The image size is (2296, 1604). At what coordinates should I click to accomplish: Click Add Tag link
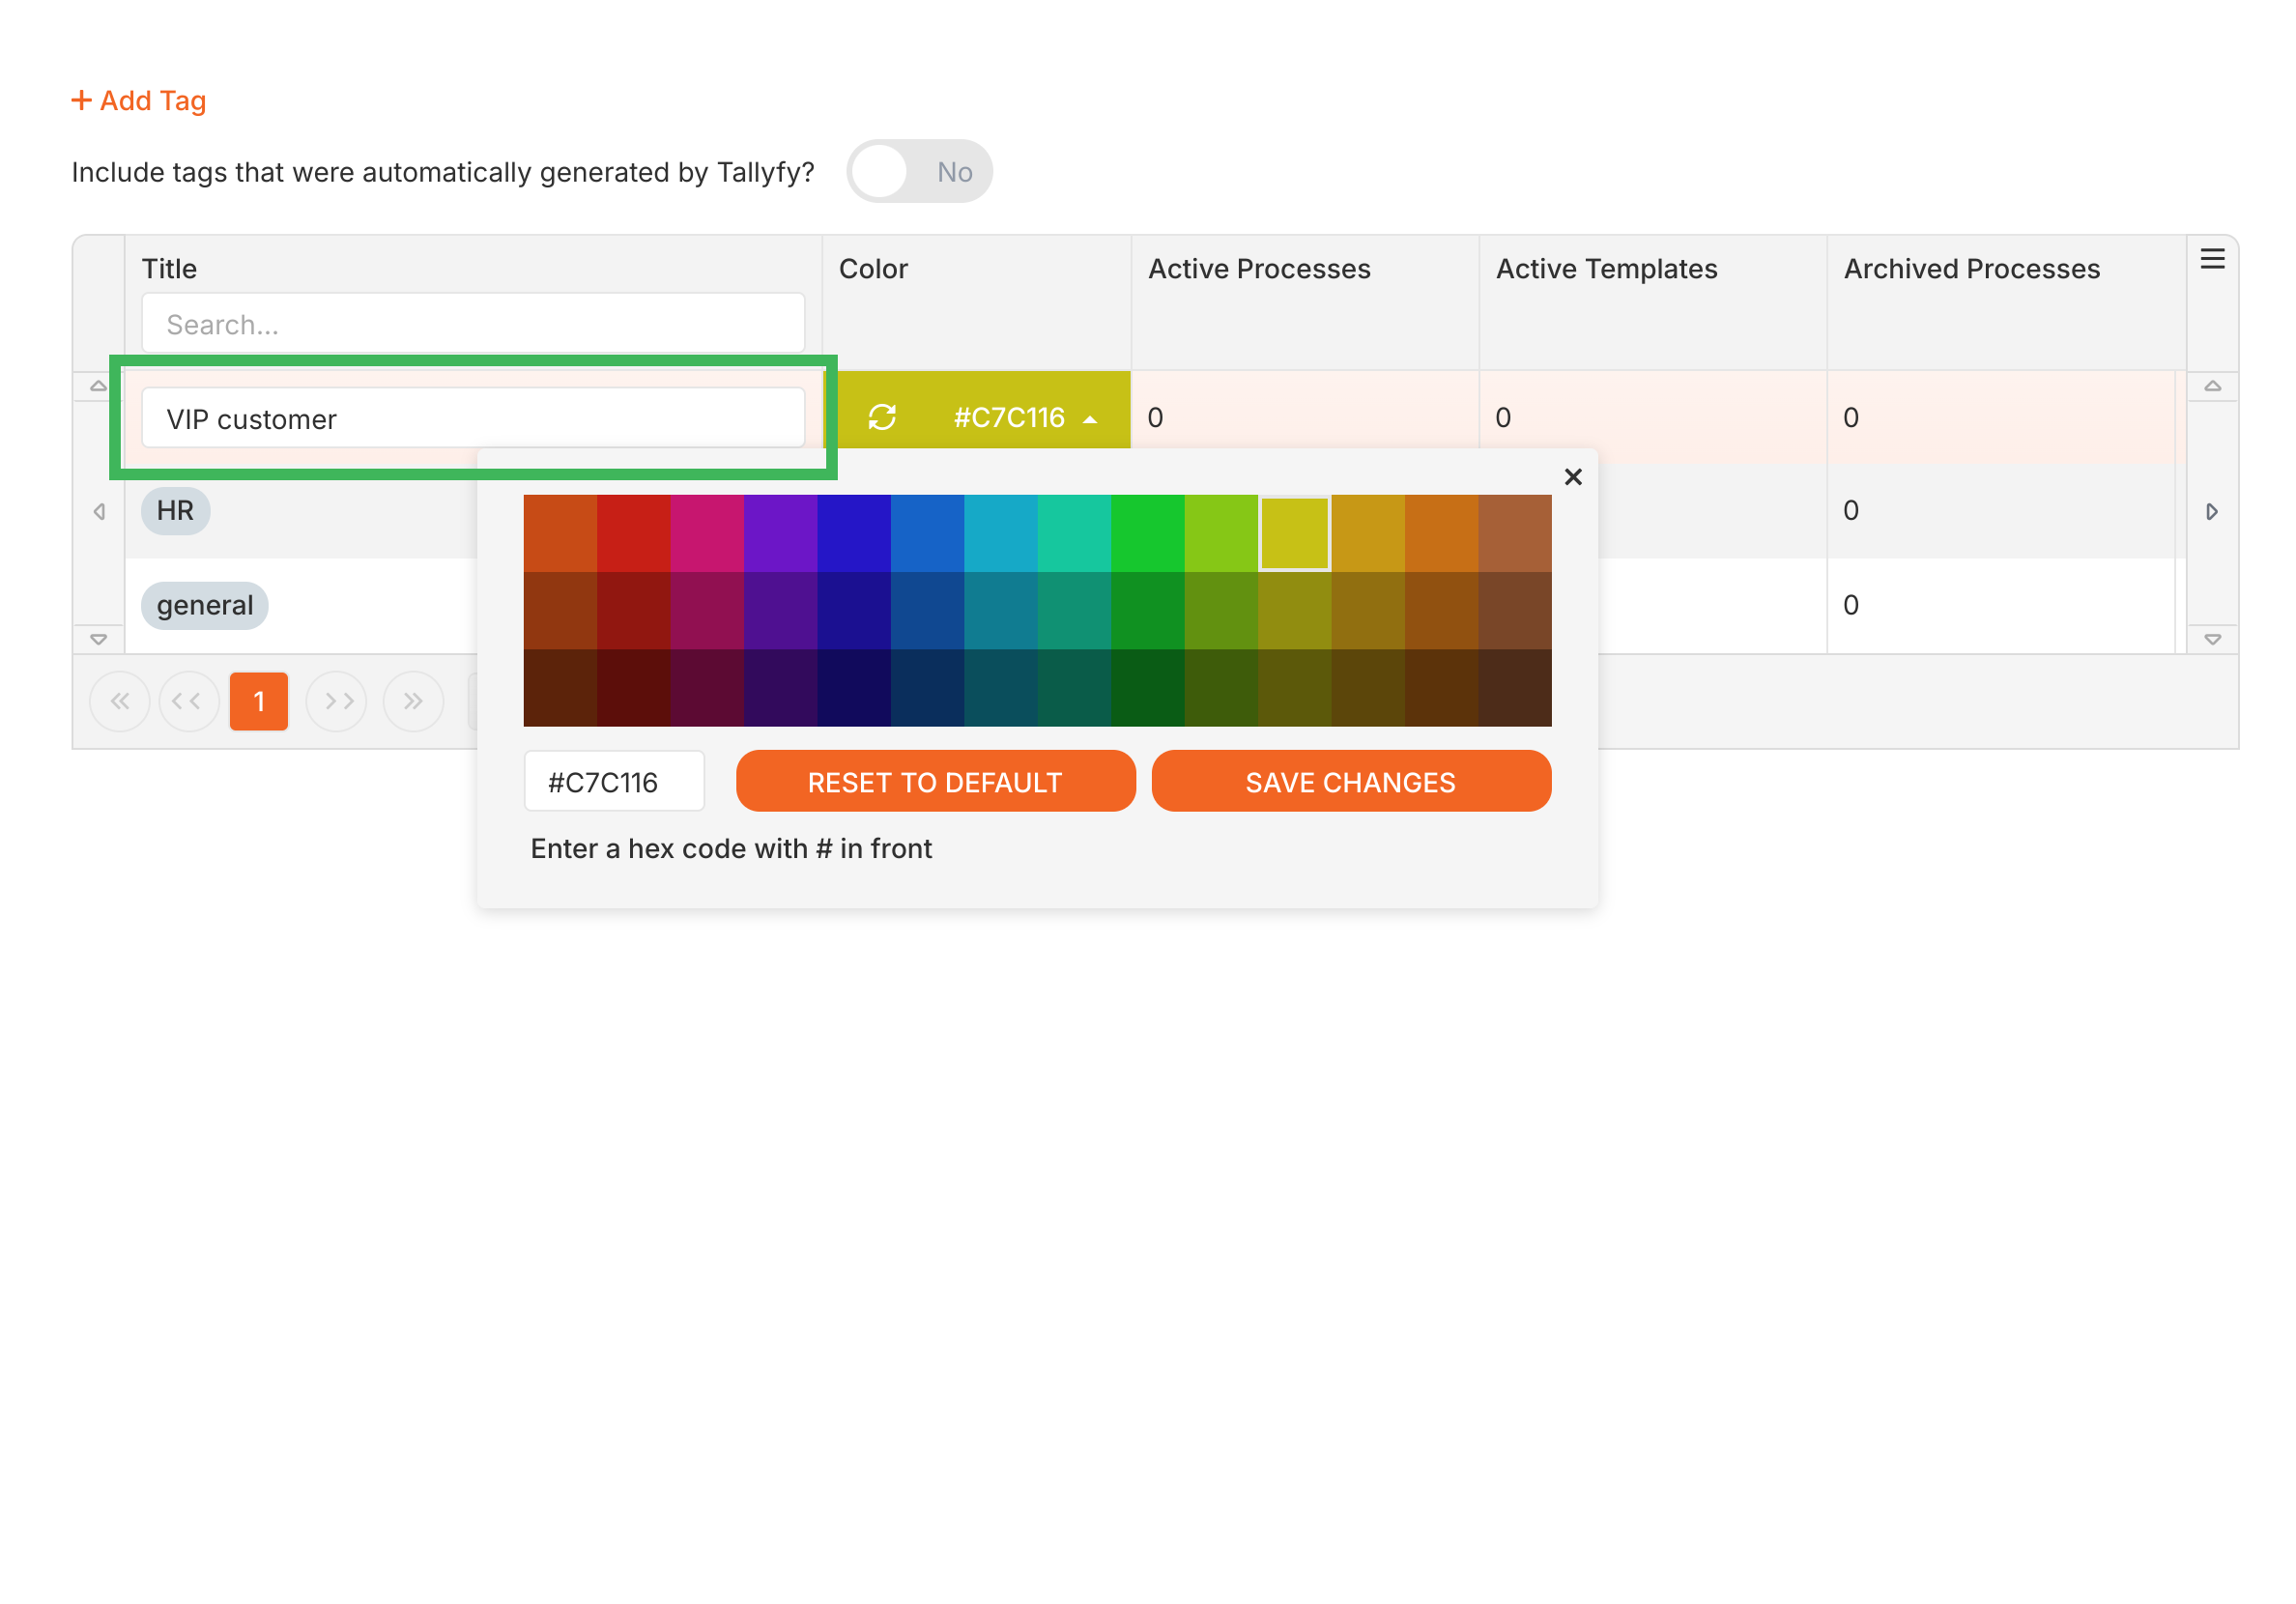(x=139, y=101)
